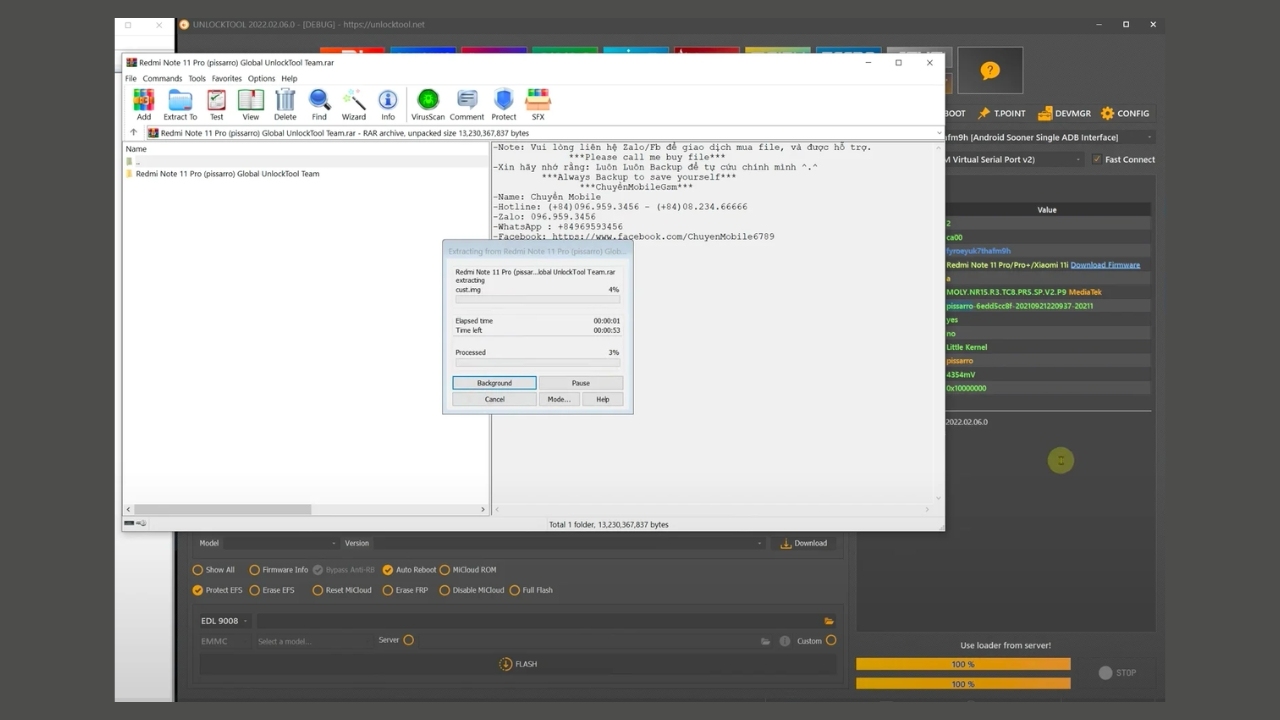Viewport: 1280px width, 720px height.
Task: Click the T.POINT pin icon in UnlockTool
Action: click(x=984, y=113)
